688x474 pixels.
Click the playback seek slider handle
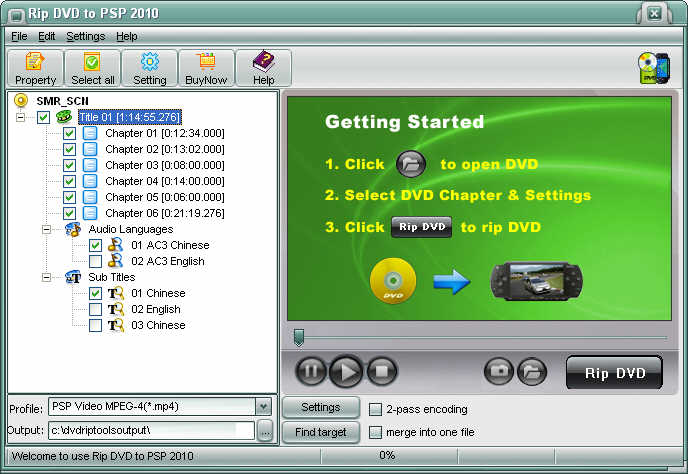pyautogui.click(x=298, y=337)
